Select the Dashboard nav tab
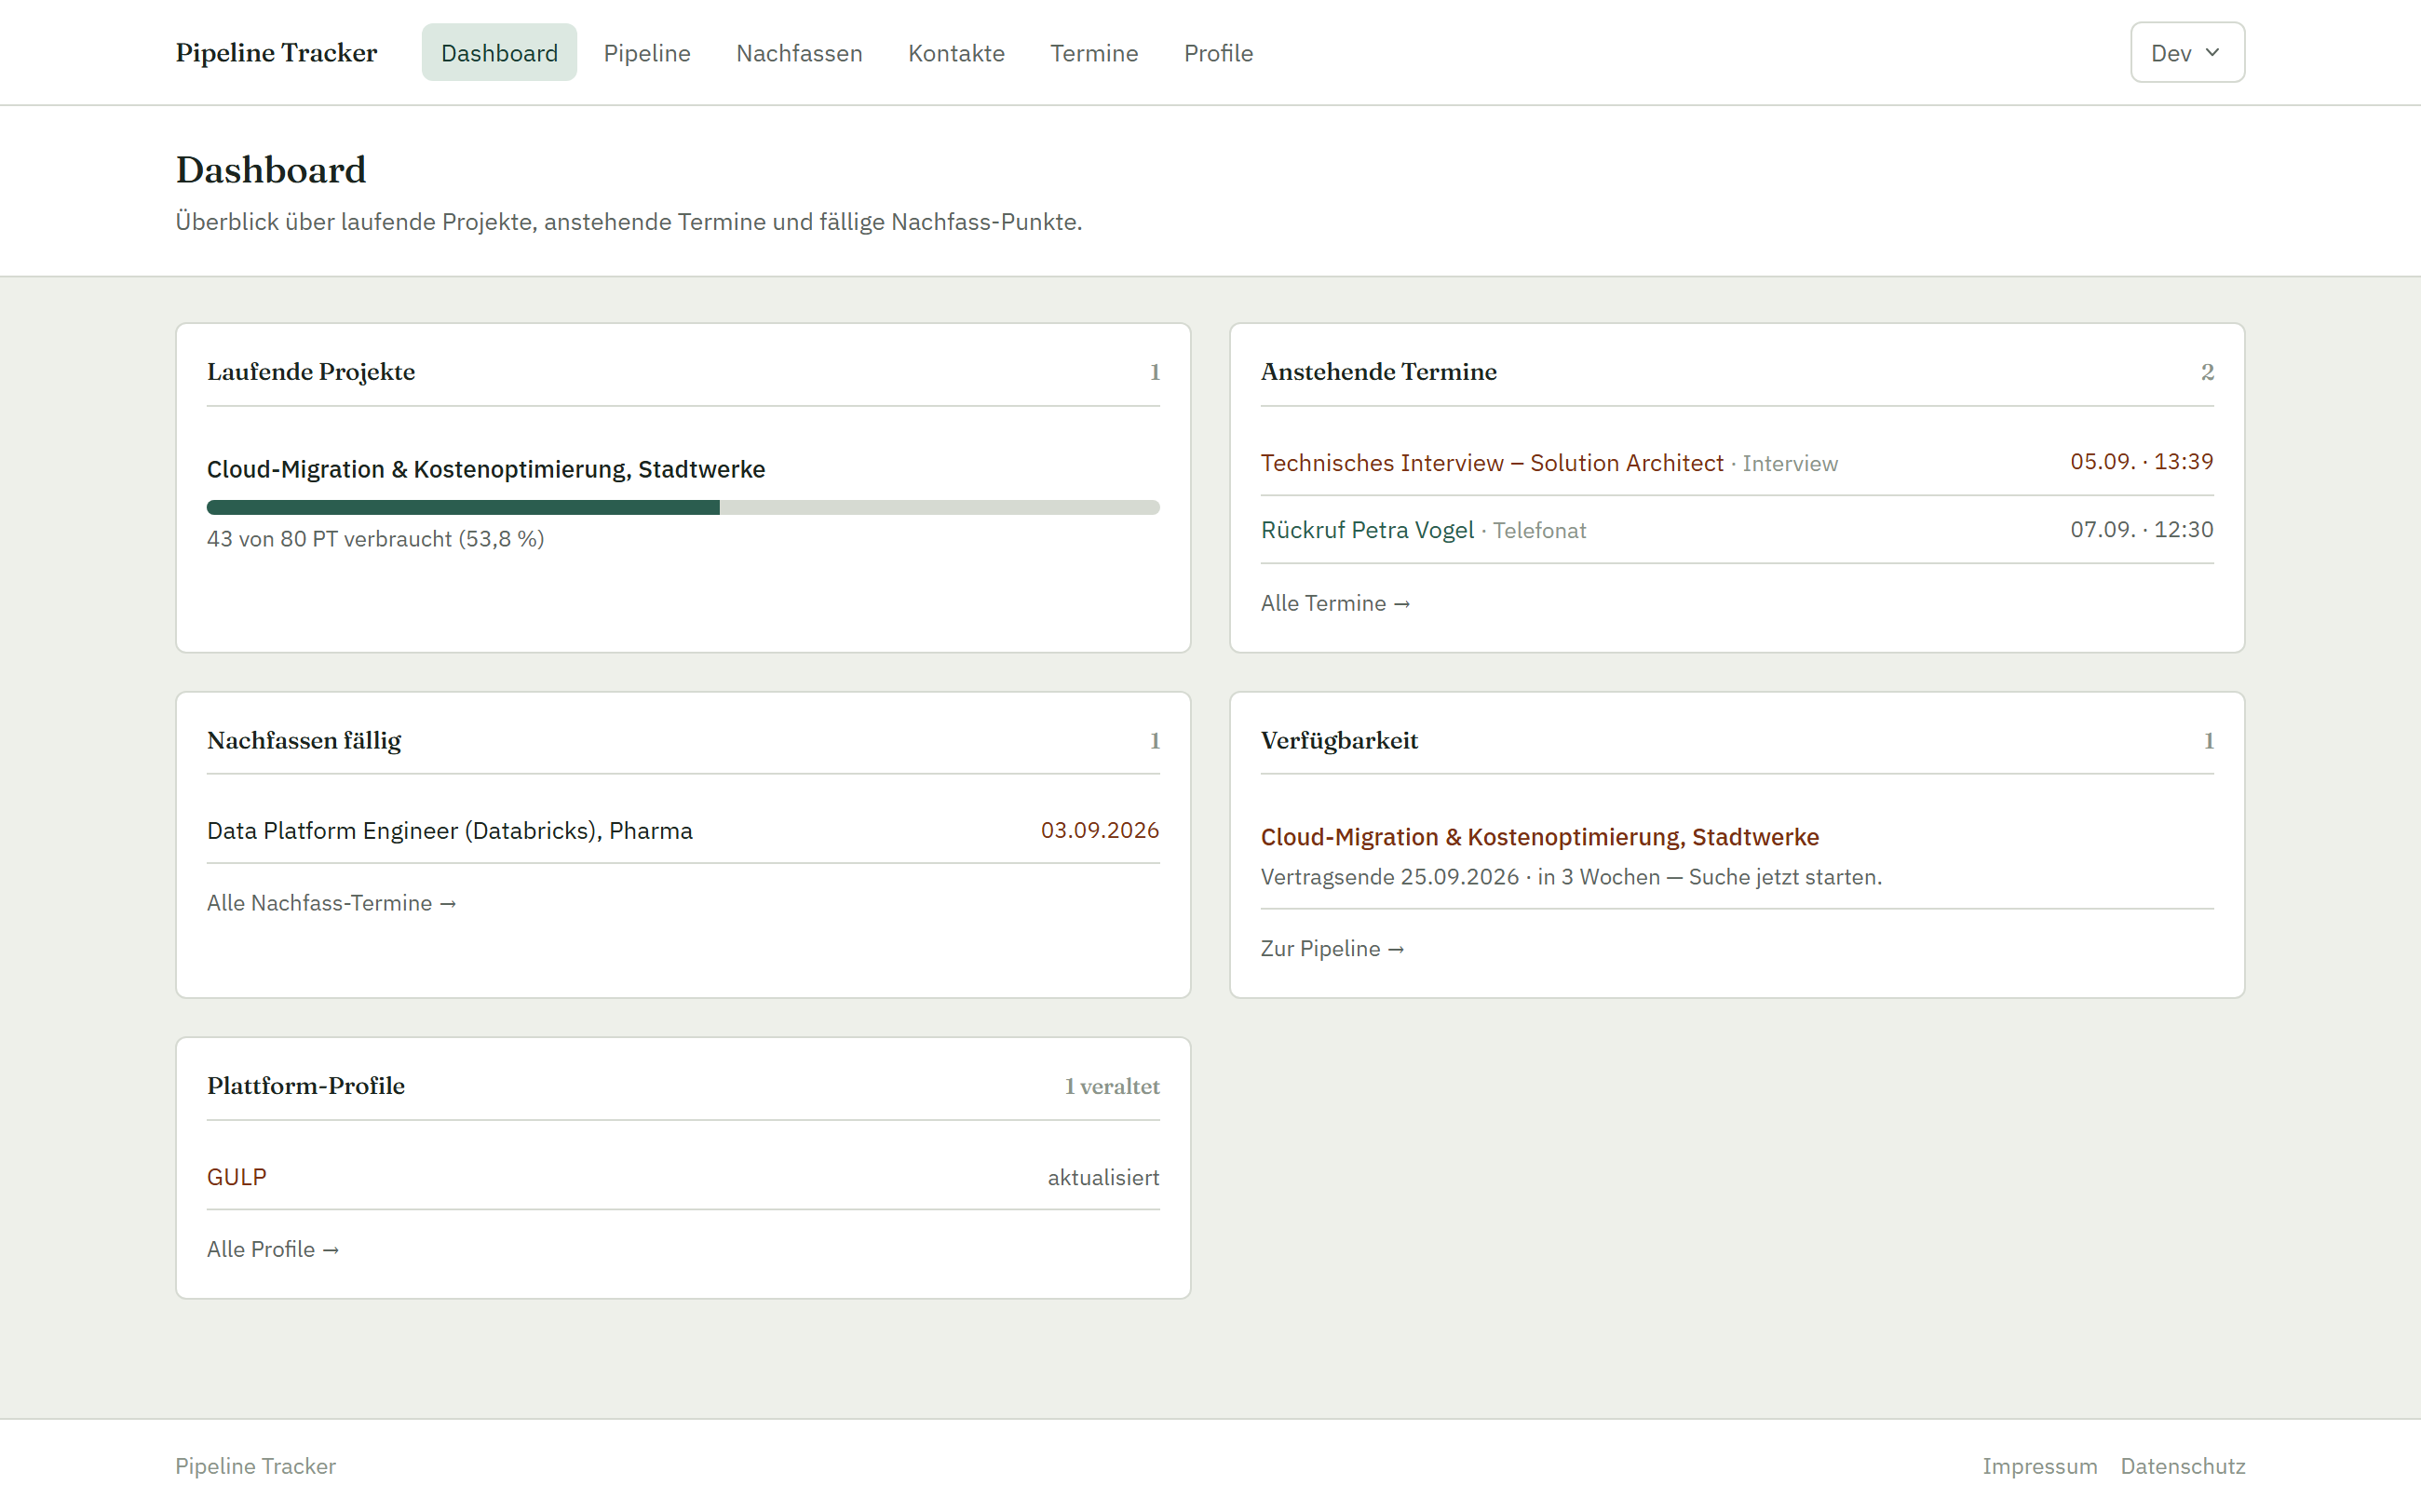 coord(499,52)
